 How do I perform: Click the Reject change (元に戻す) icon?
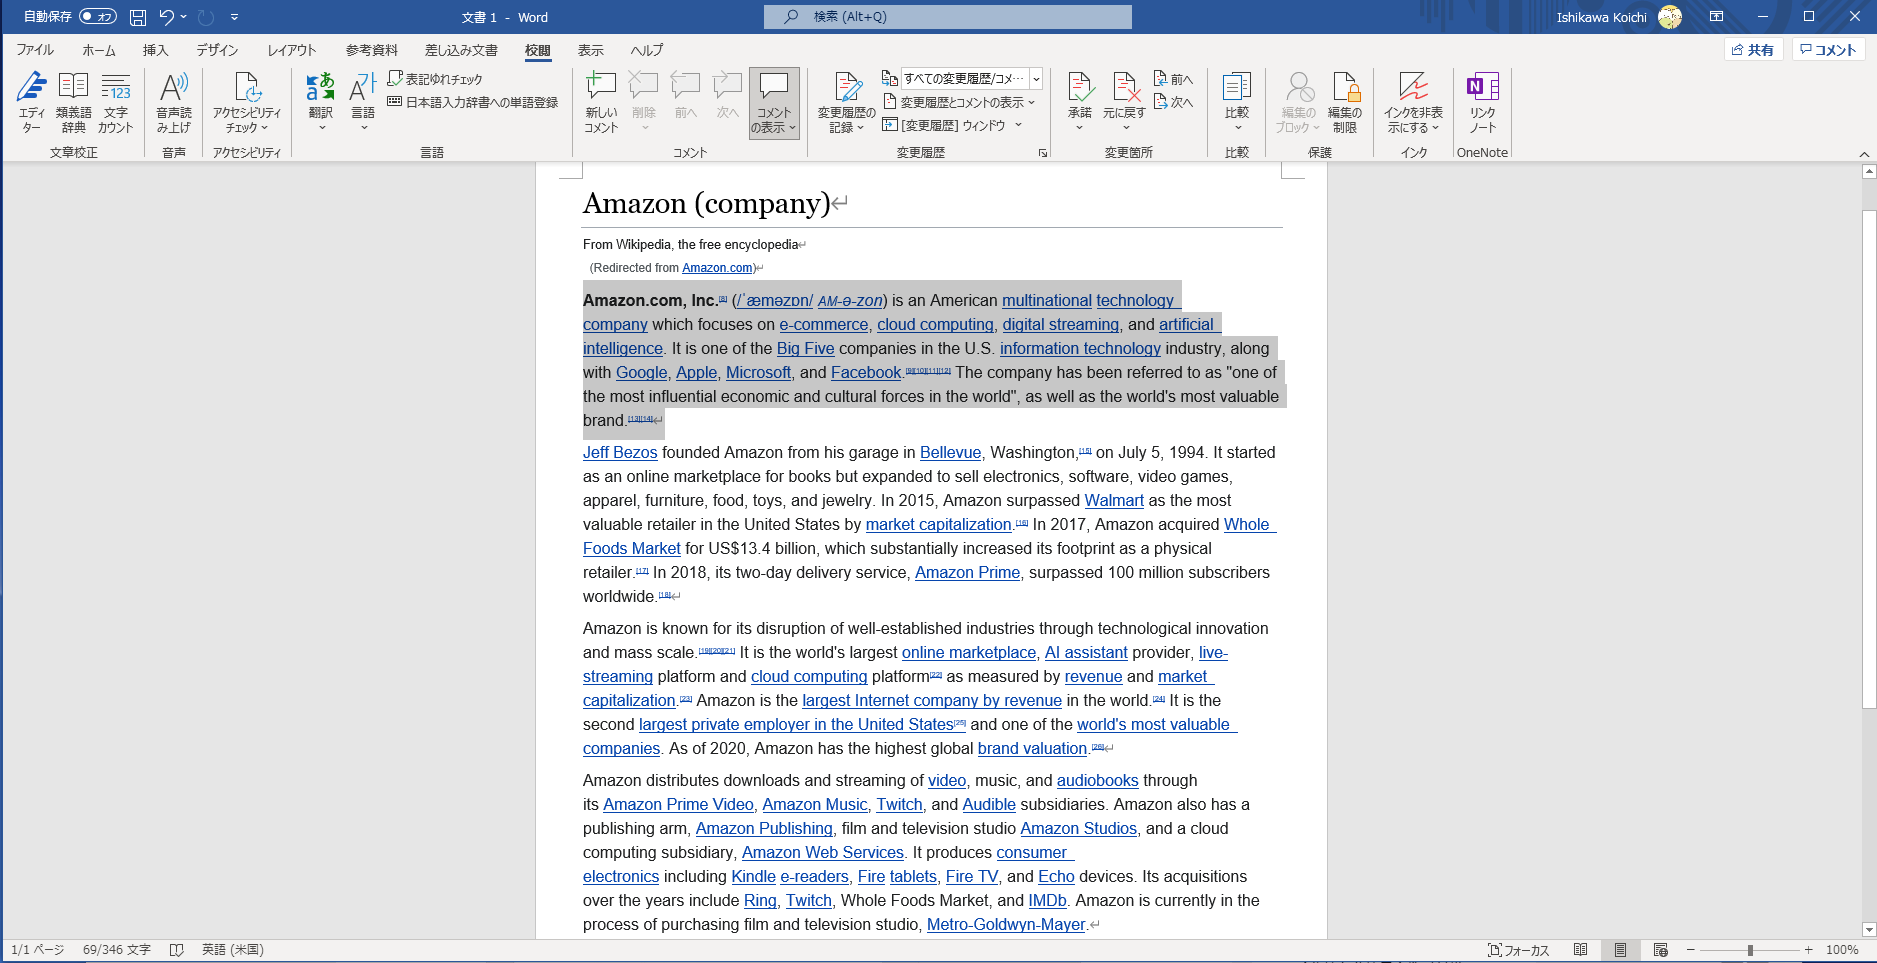(1124, 102)
